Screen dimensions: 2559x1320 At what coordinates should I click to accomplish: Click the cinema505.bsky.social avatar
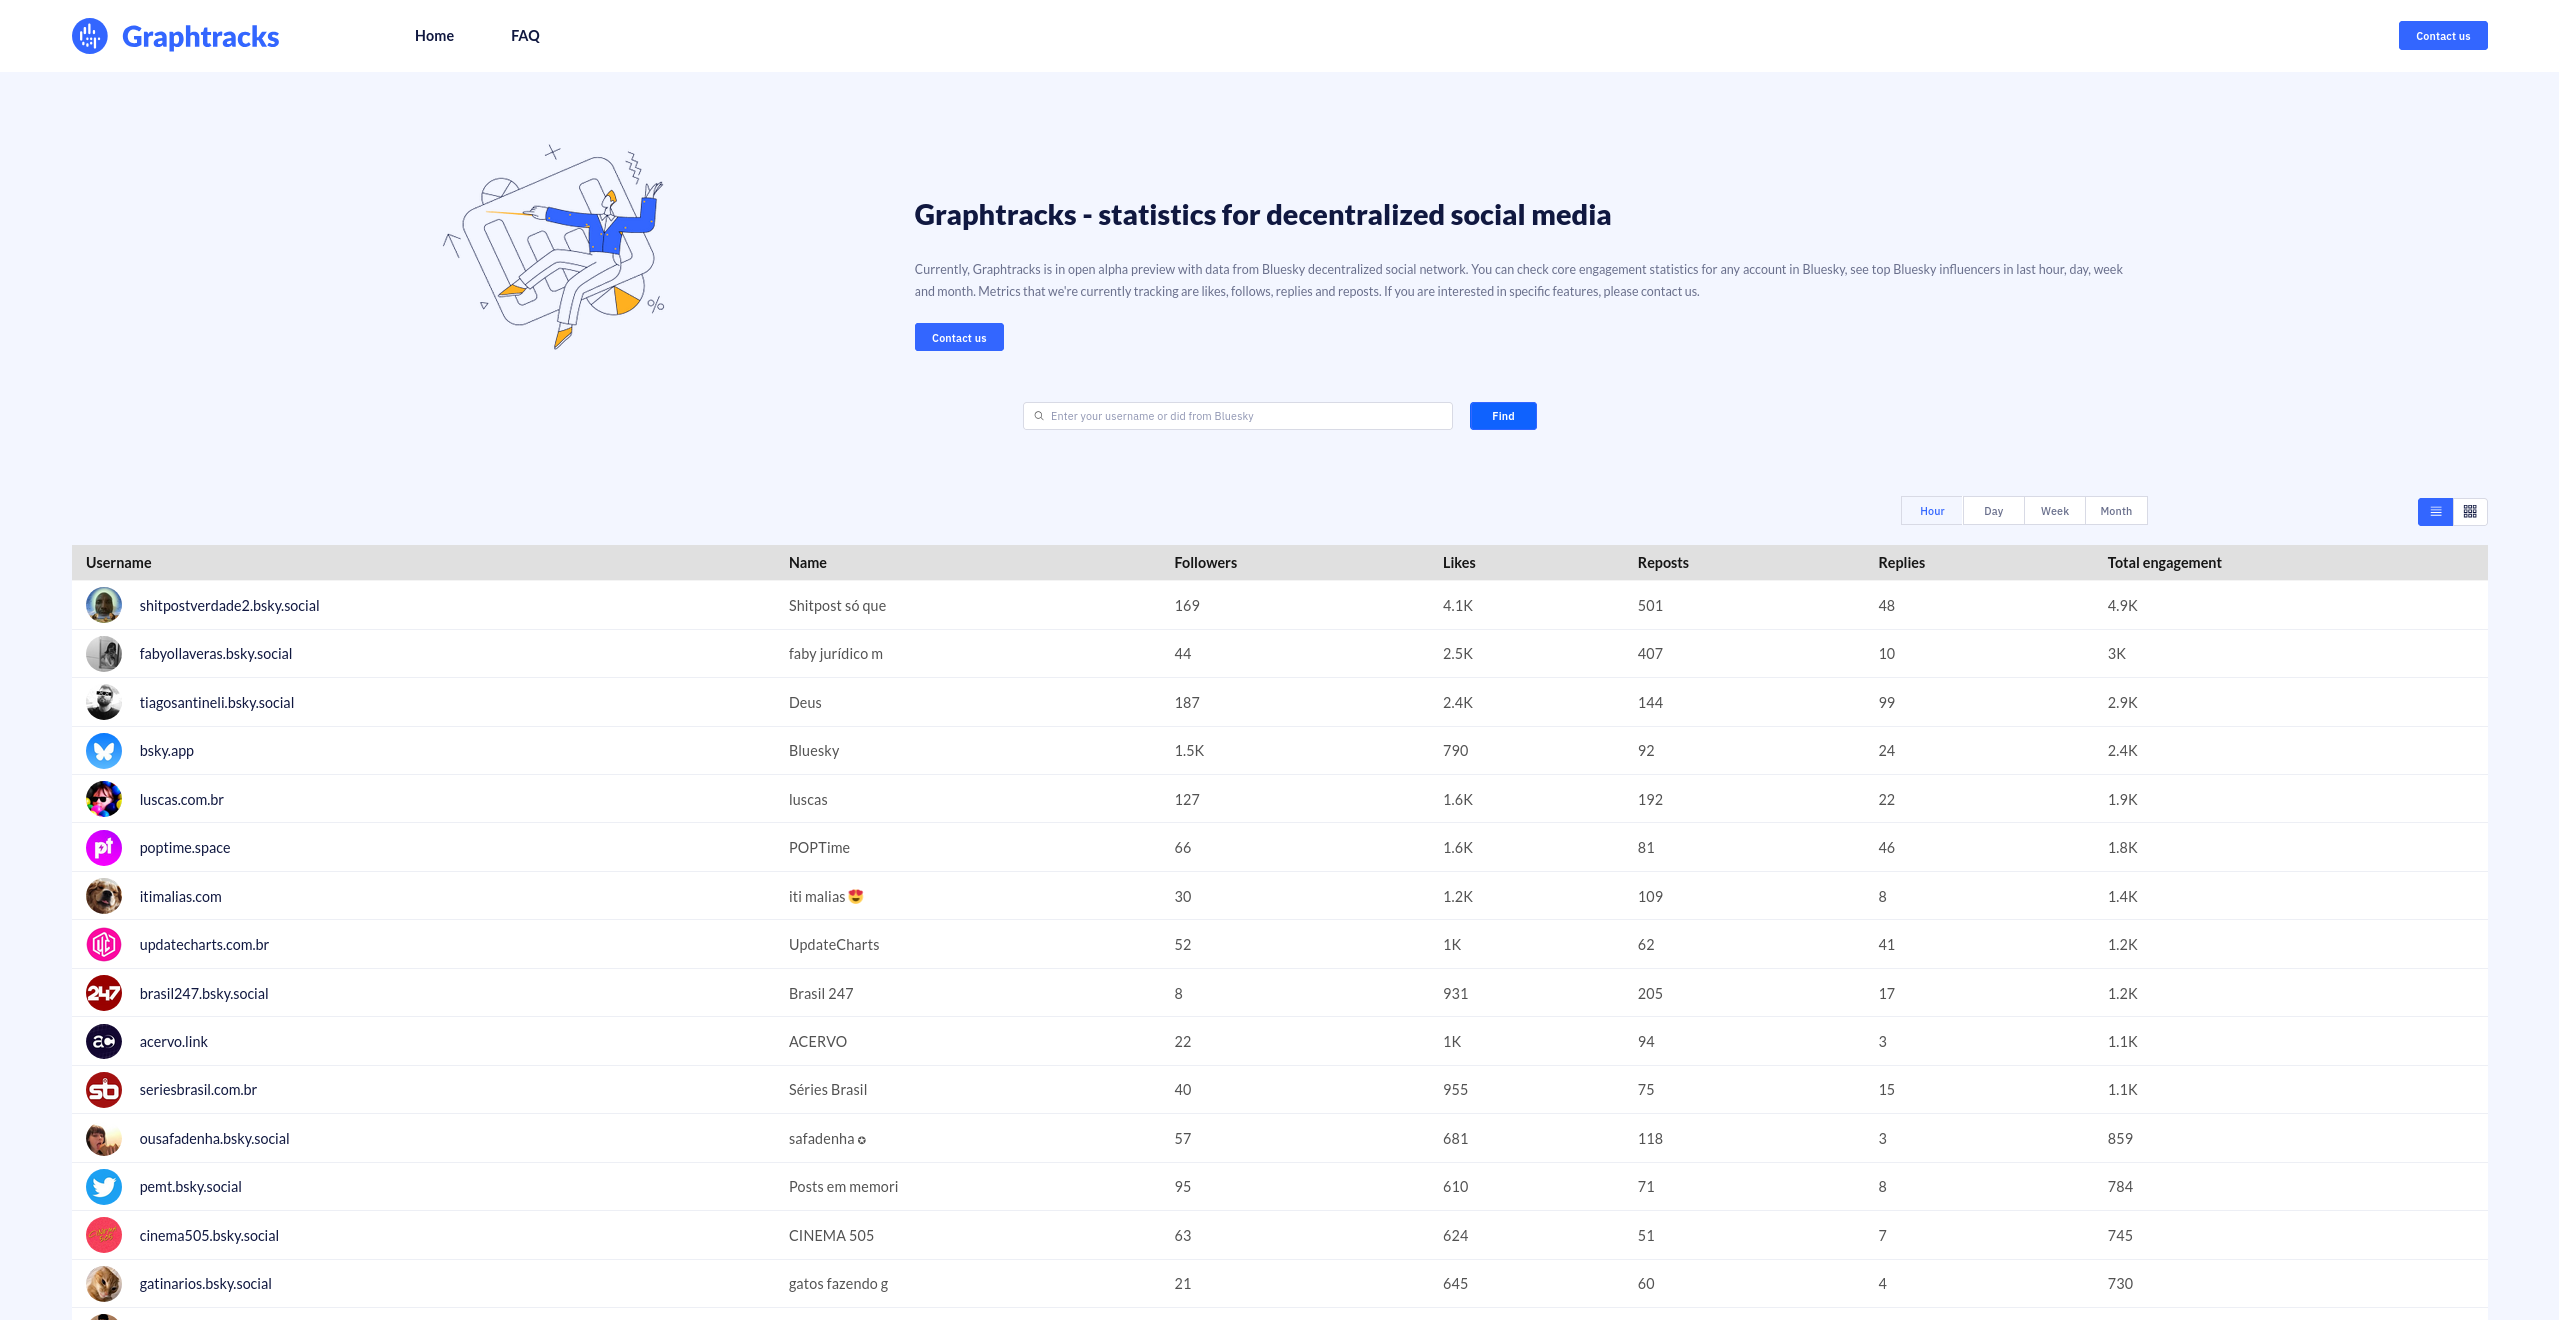[104, 1236]
